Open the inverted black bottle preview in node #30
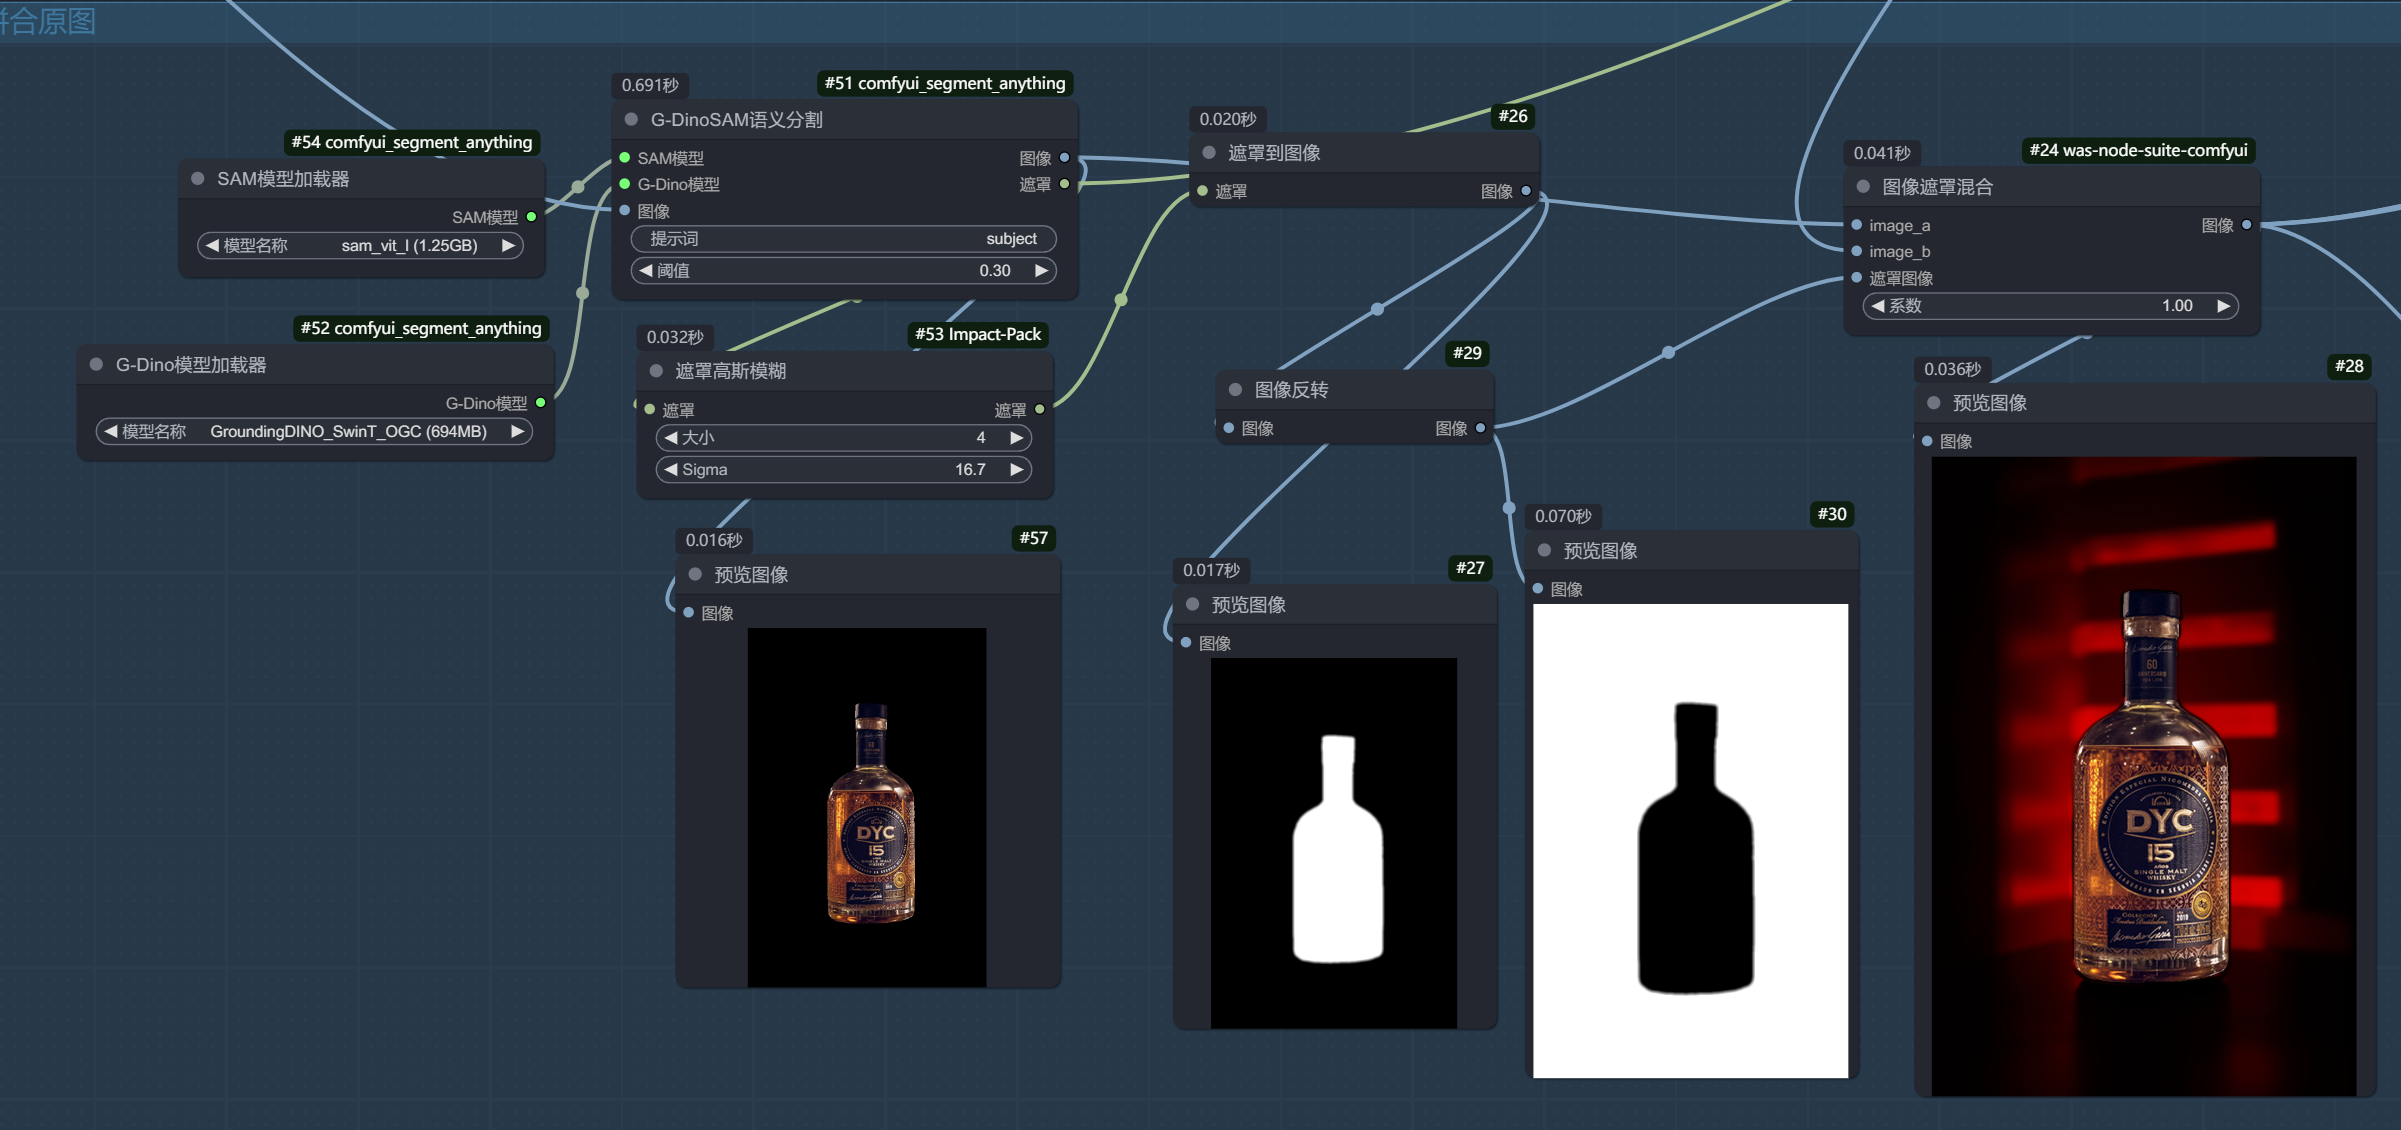Image resolution: width=2401 pixels, height=1130 pixels. point(1691,841)
